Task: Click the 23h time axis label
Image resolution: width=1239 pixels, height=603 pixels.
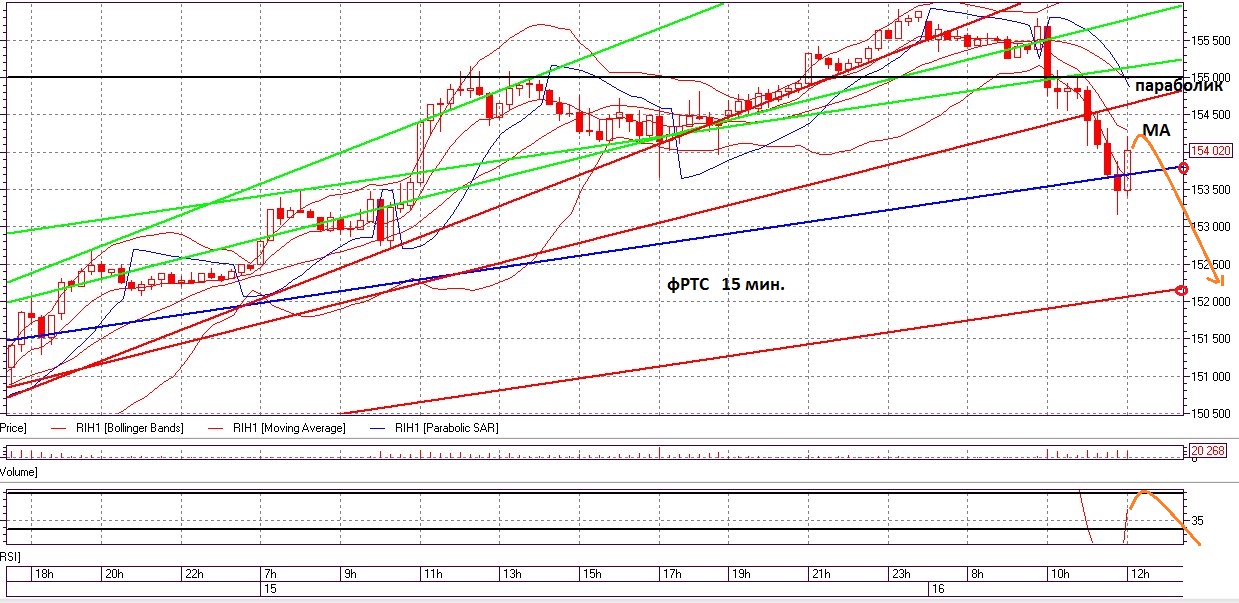Action: pos(900,574)
